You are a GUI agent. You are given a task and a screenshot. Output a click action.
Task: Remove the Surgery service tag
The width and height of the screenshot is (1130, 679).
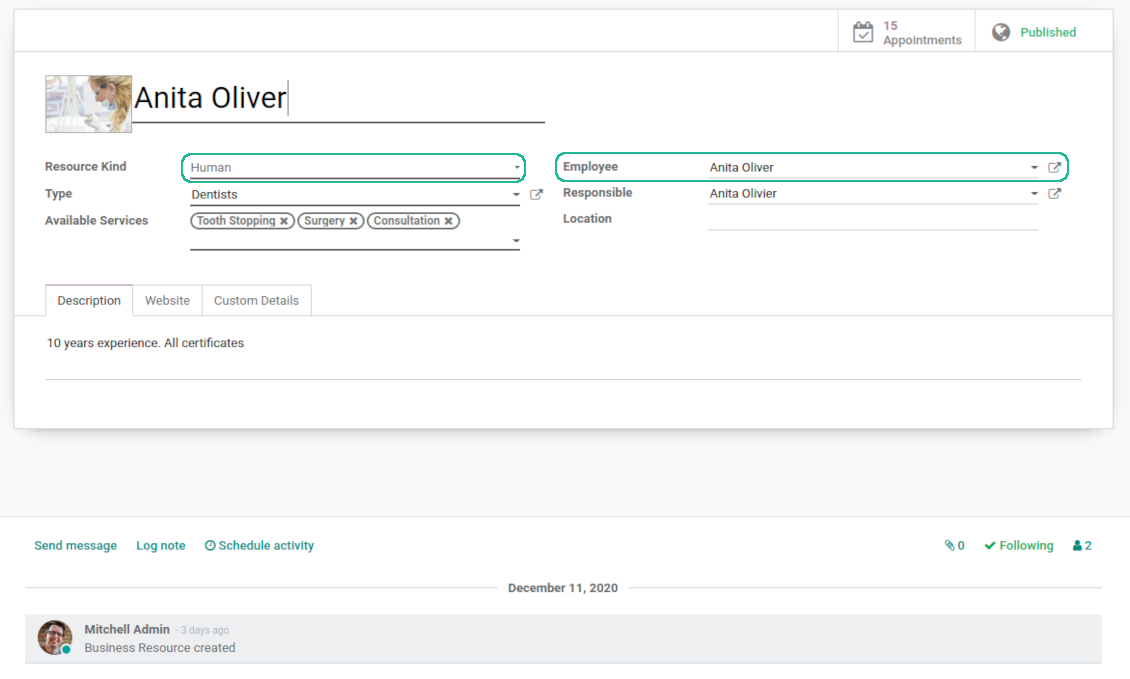(353, 221)
